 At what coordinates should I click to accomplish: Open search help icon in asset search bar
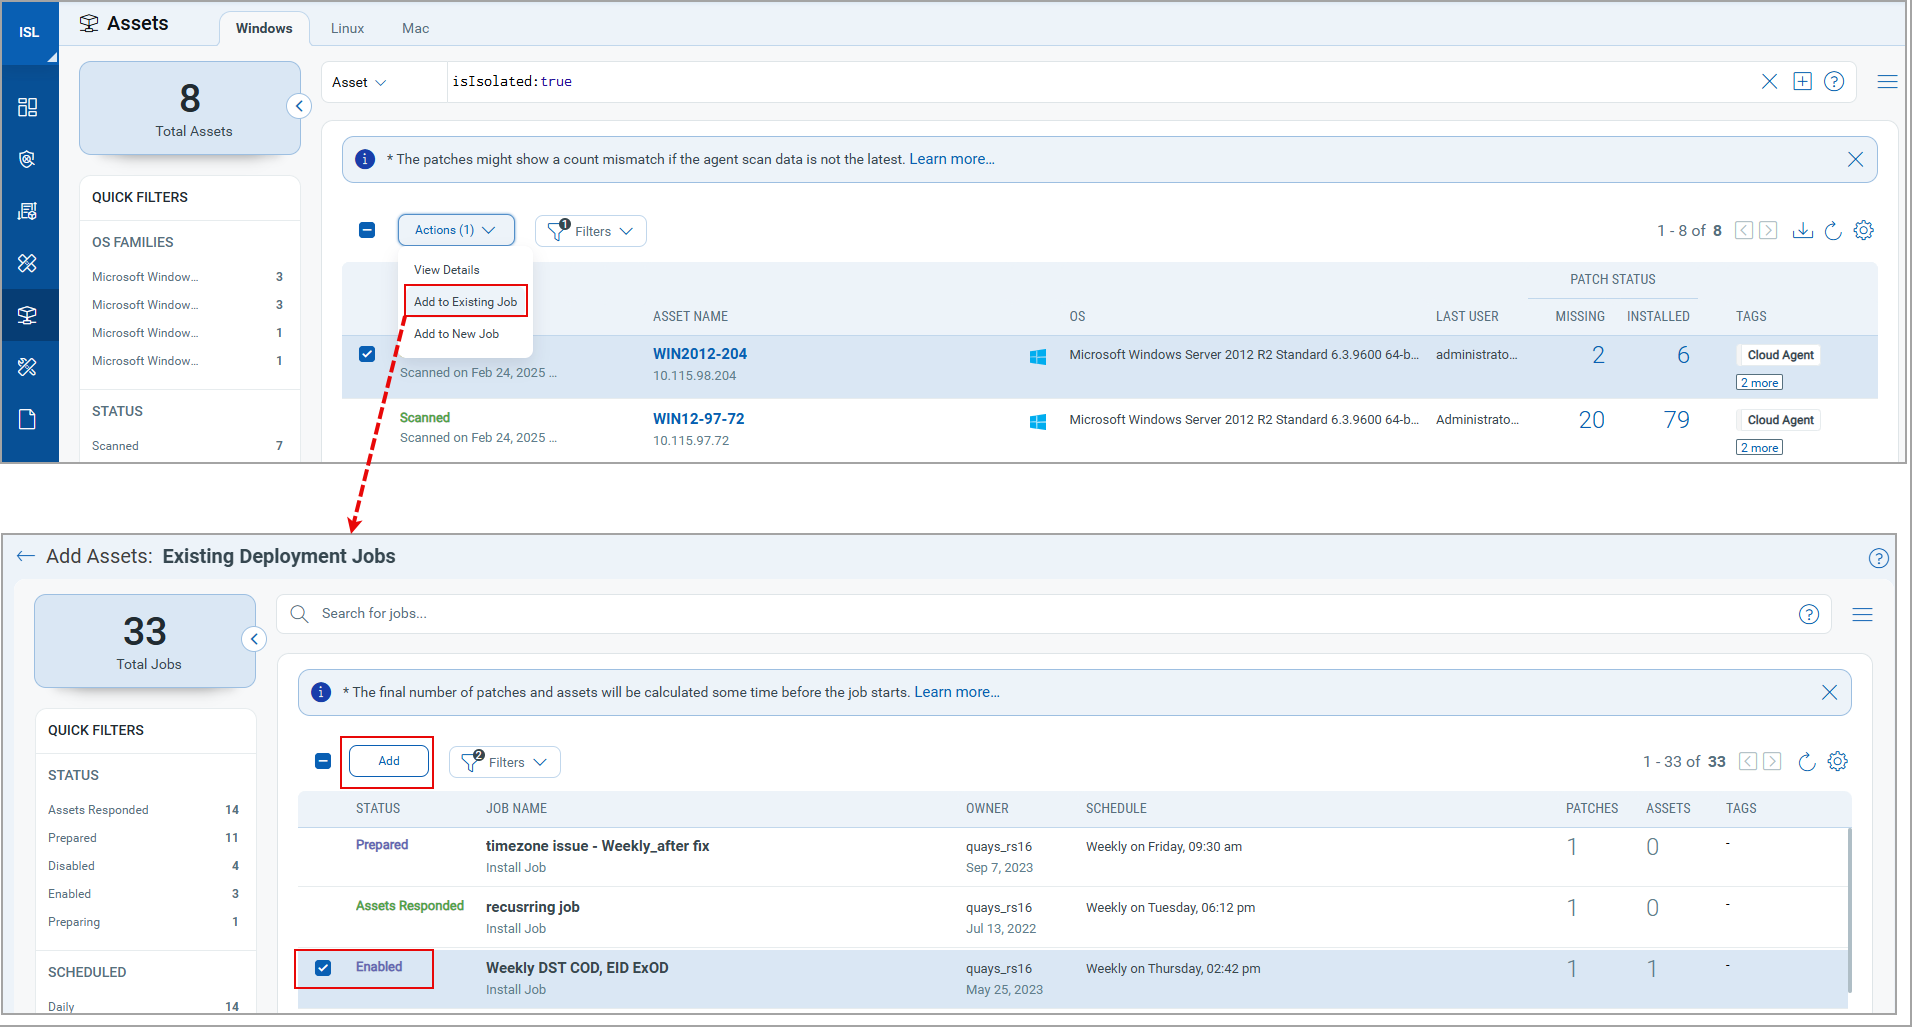[1834, 82]
